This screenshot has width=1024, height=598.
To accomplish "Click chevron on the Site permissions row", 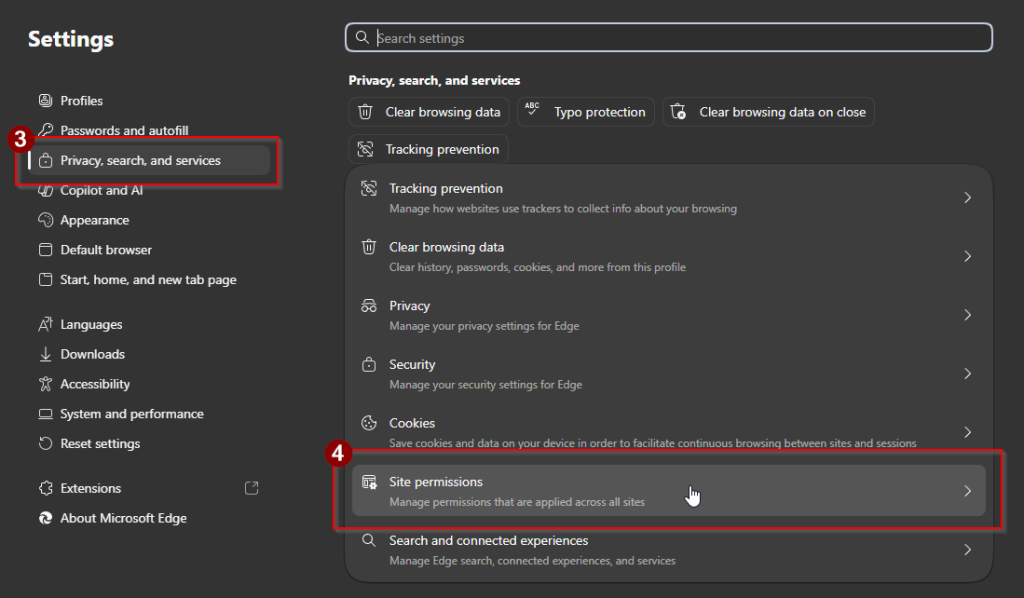I will (x=968, y=491).
